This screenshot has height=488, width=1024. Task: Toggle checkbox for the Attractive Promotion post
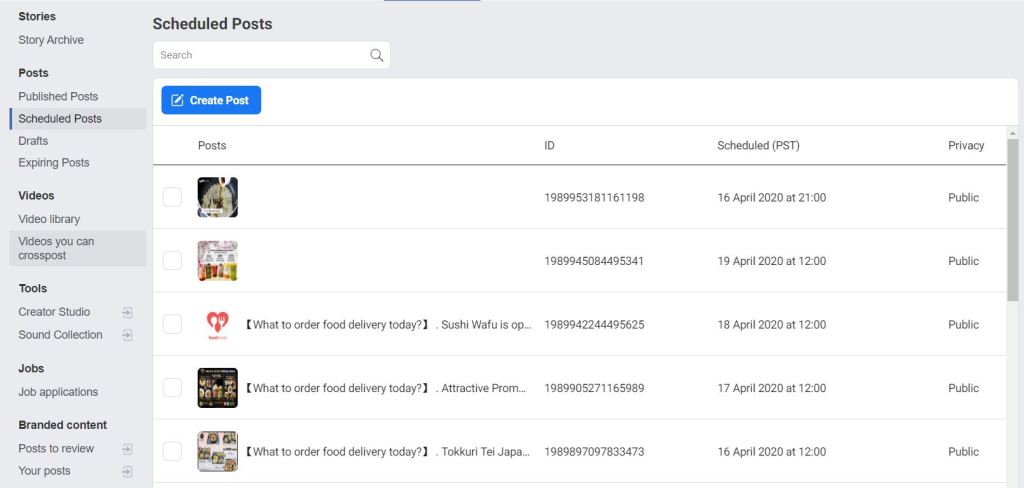[172, 388]
